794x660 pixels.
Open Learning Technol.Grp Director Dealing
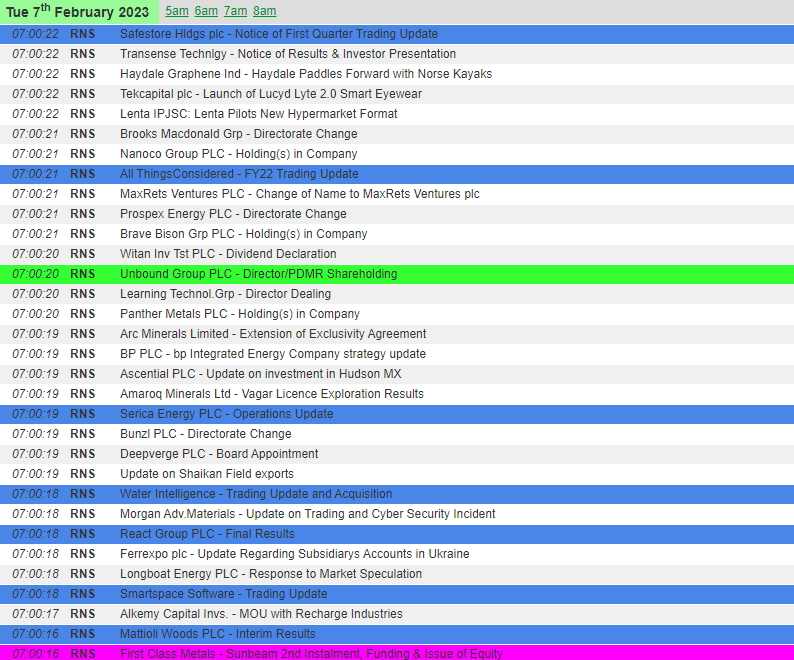(x=225, y=294)
